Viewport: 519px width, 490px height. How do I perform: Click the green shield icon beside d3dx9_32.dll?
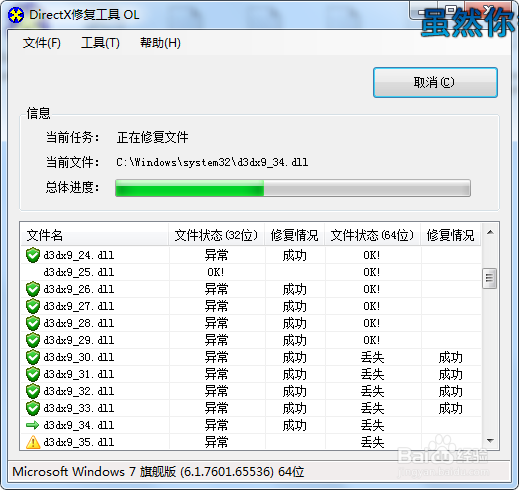33,391
